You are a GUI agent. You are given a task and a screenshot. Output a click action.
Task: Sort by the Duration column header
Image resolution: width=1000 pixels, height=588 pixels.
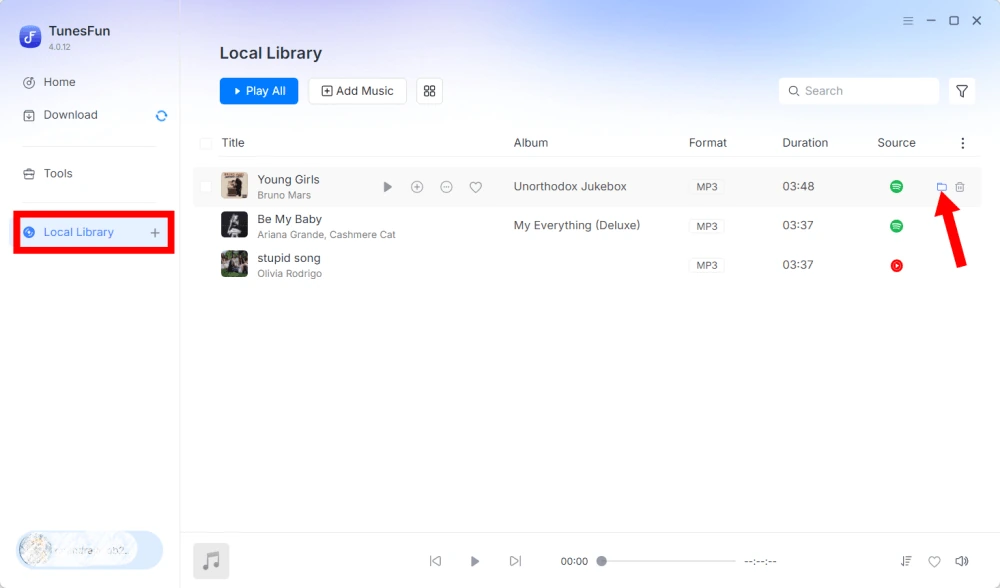(805, 143)
